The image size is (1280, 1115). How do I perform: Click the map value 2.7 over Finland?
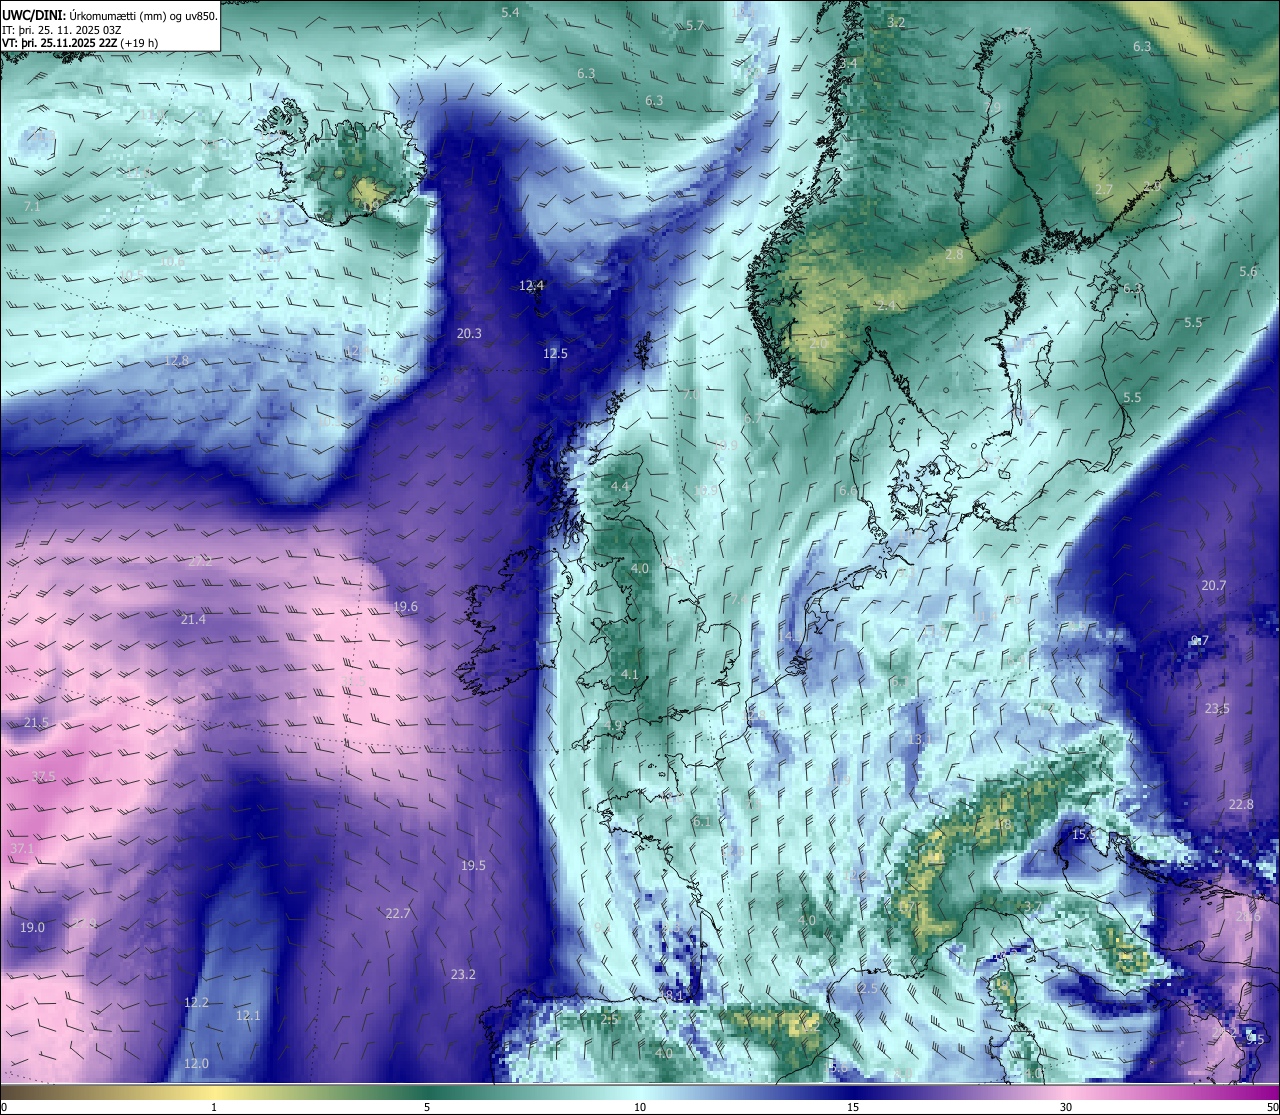point(1104,189)
